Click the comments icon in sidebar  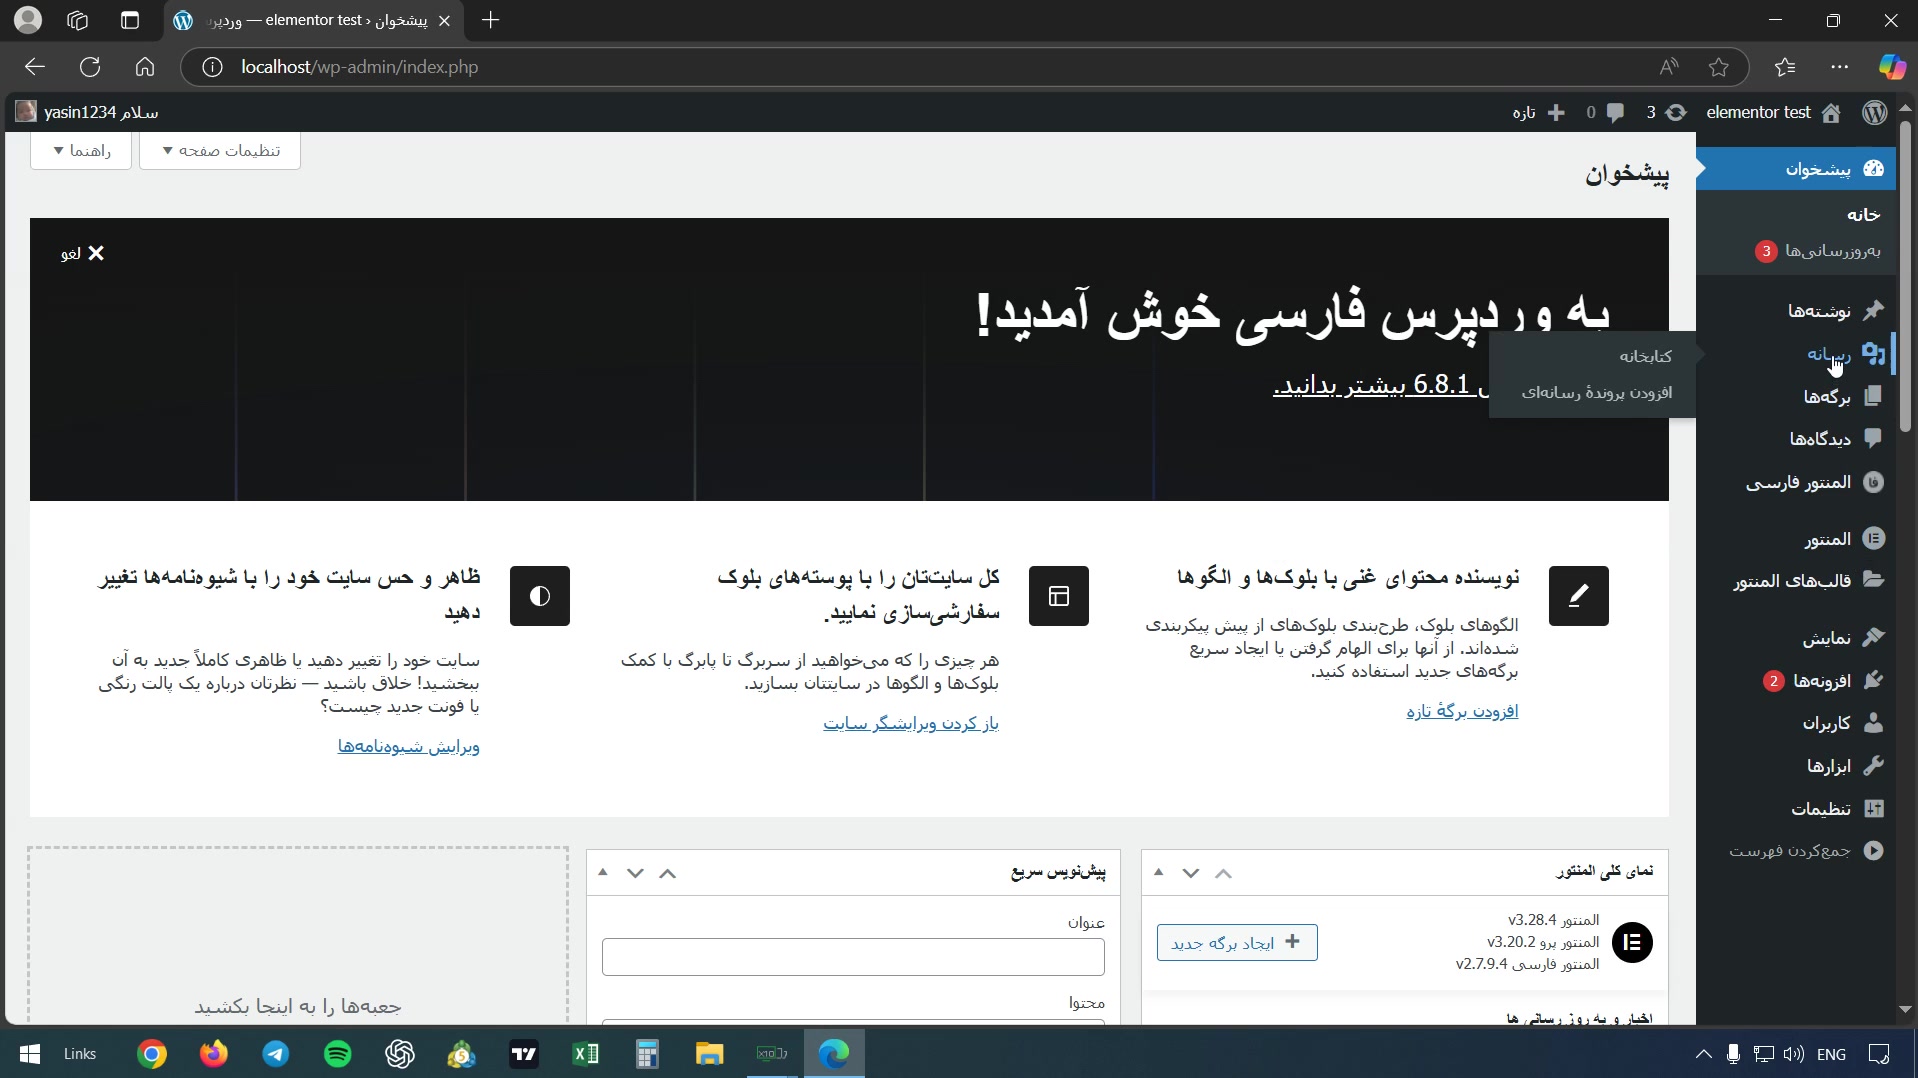tap(1873, 438)
